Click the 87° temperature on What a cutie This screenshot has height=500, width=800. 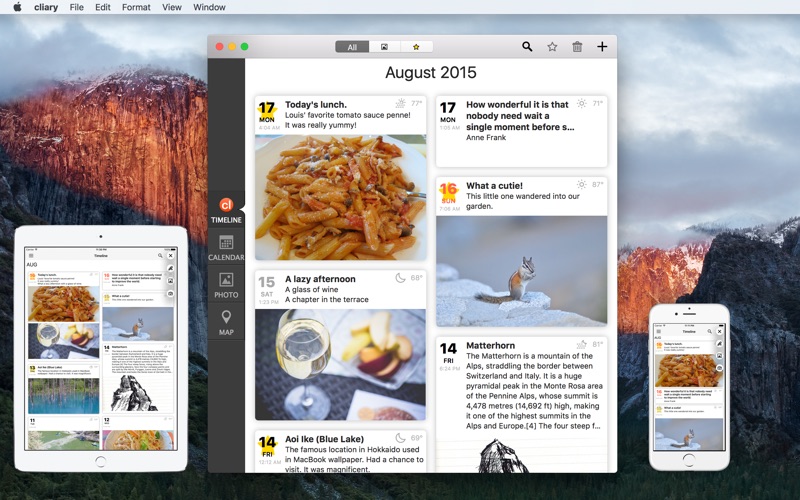(597, 184)
